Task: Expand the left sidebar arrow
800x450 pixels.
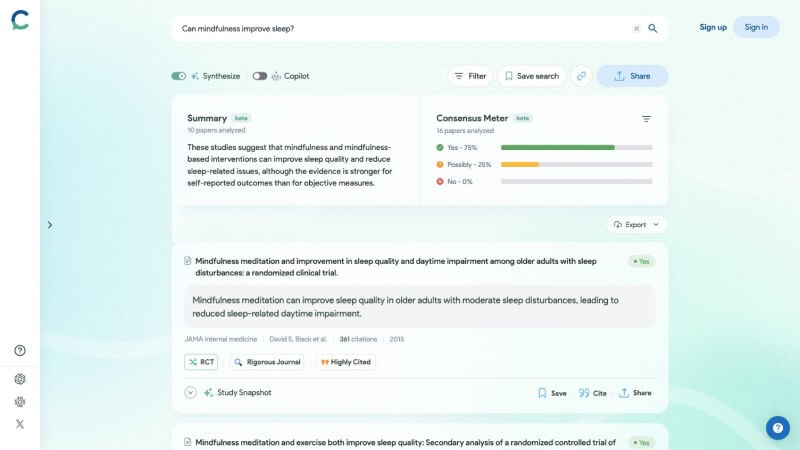Action: point(49,225)
